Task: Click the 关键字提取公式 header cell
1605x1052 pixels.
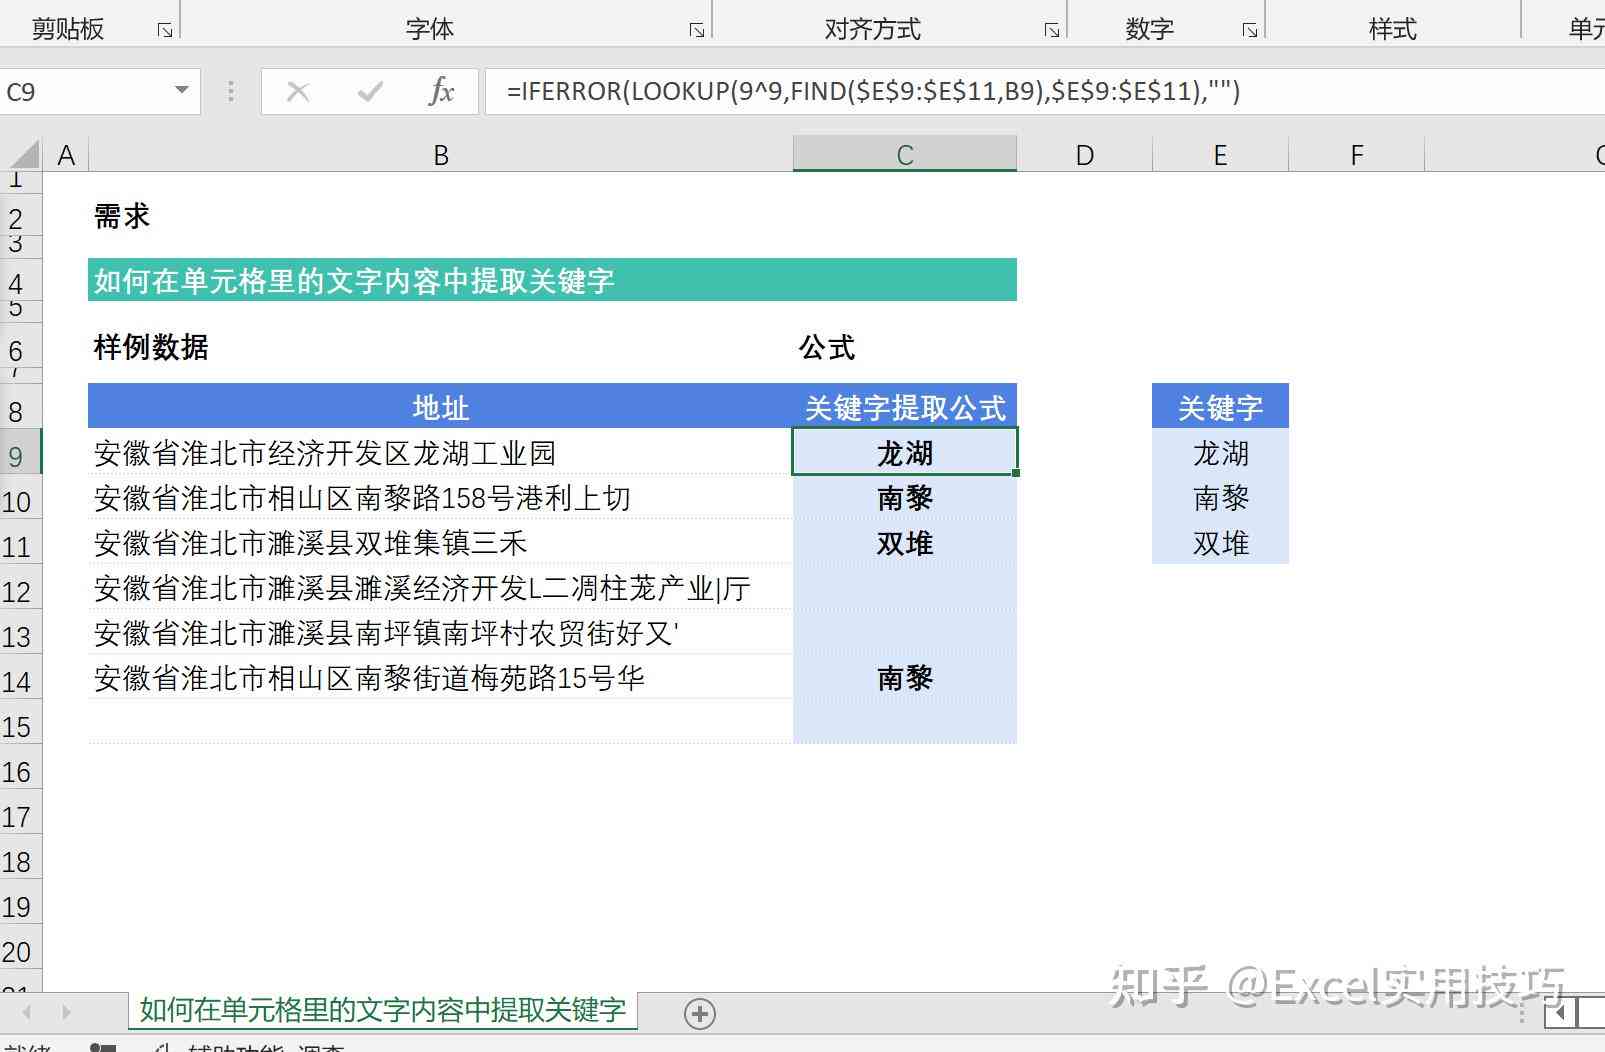Action: [905, 407]
